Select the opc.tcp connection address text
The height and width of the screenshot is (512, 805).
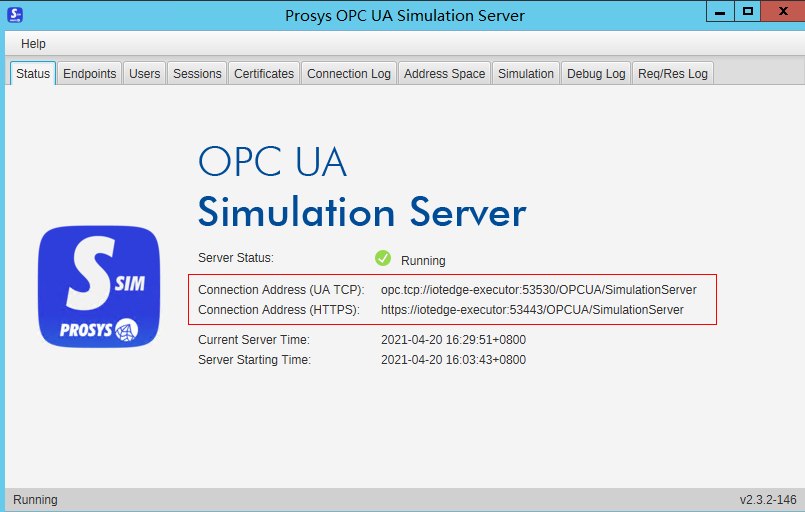click(x=539, y=290)
